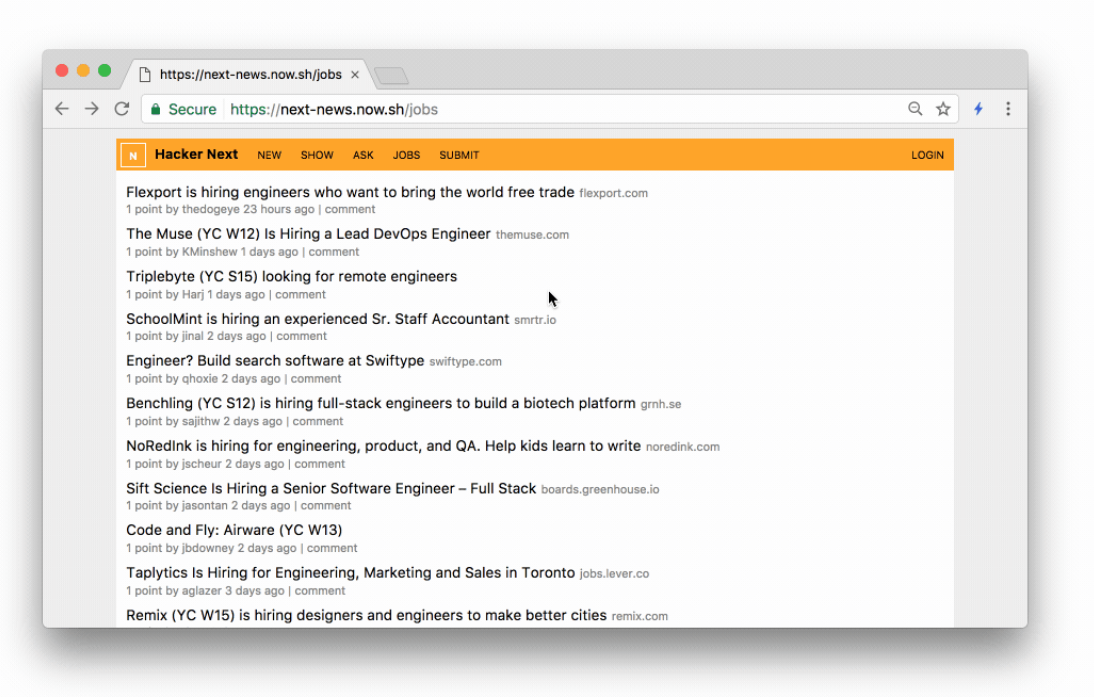The width and height of the screenshot is (1094, 697).
Task: Open comment link under Flexport story
Action: click(350, 209)
